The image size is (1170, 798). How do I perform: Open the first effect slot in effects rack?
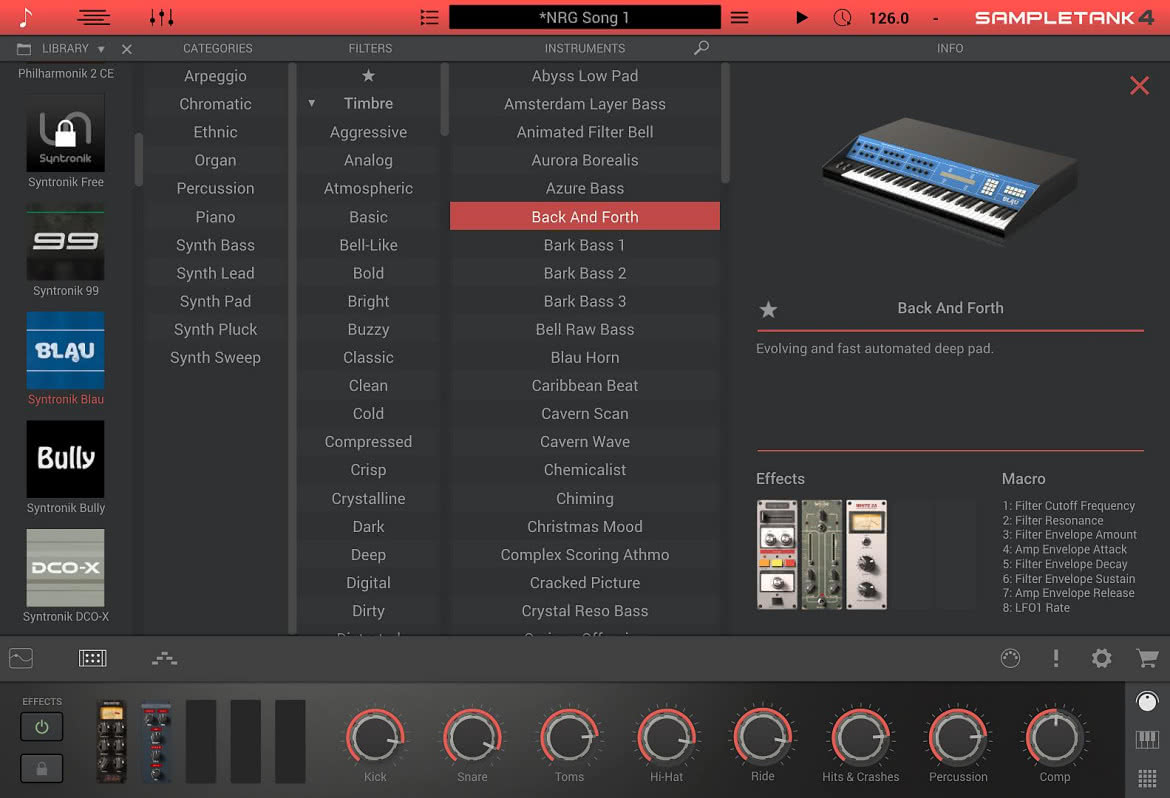click(111, 742)
